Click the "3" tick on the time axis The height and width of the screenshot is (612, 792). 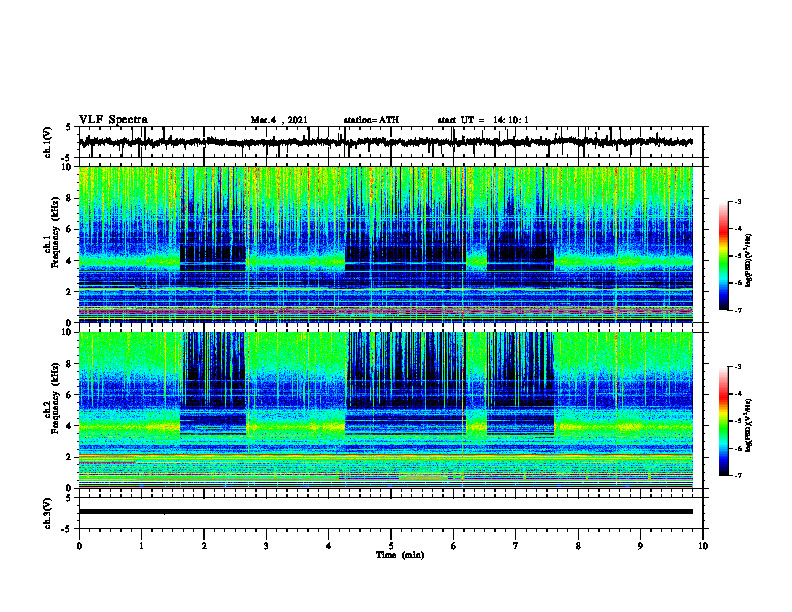coord(266,546)
